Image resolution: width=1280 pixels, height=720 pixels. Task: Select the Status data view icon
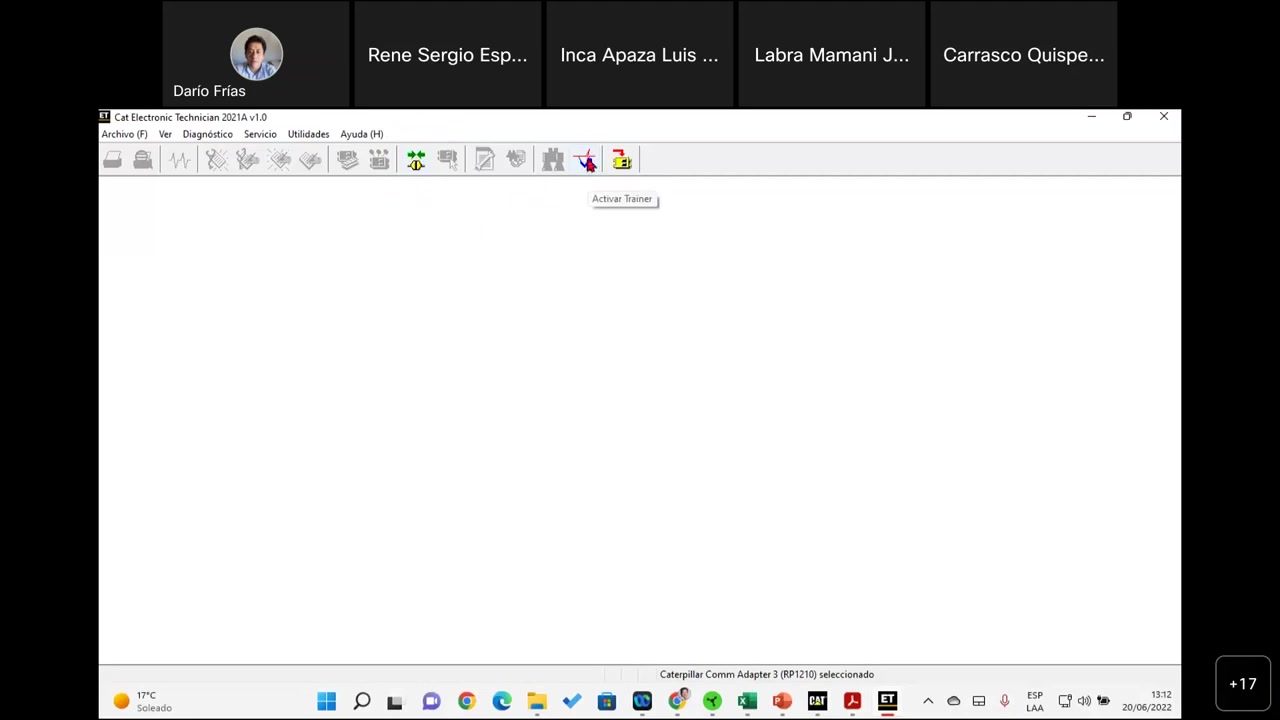(x=179, y=160)
